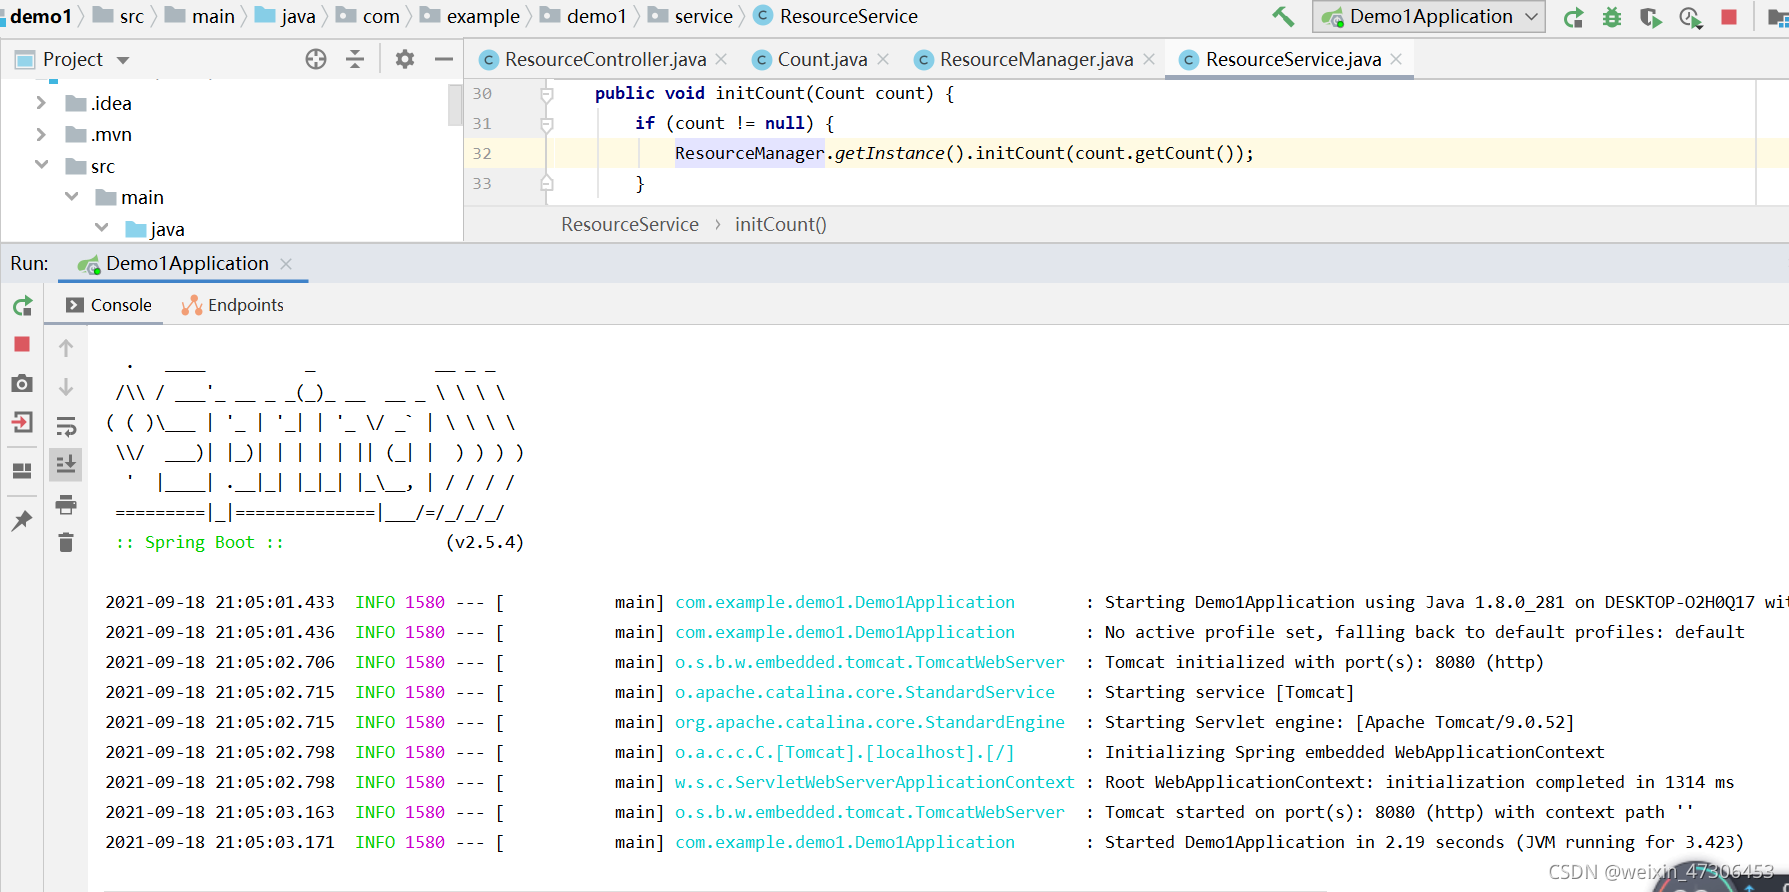This screenshot has height=892, width=1789.
Task: Open the Project view dropdown arrow
Action: 123,60
